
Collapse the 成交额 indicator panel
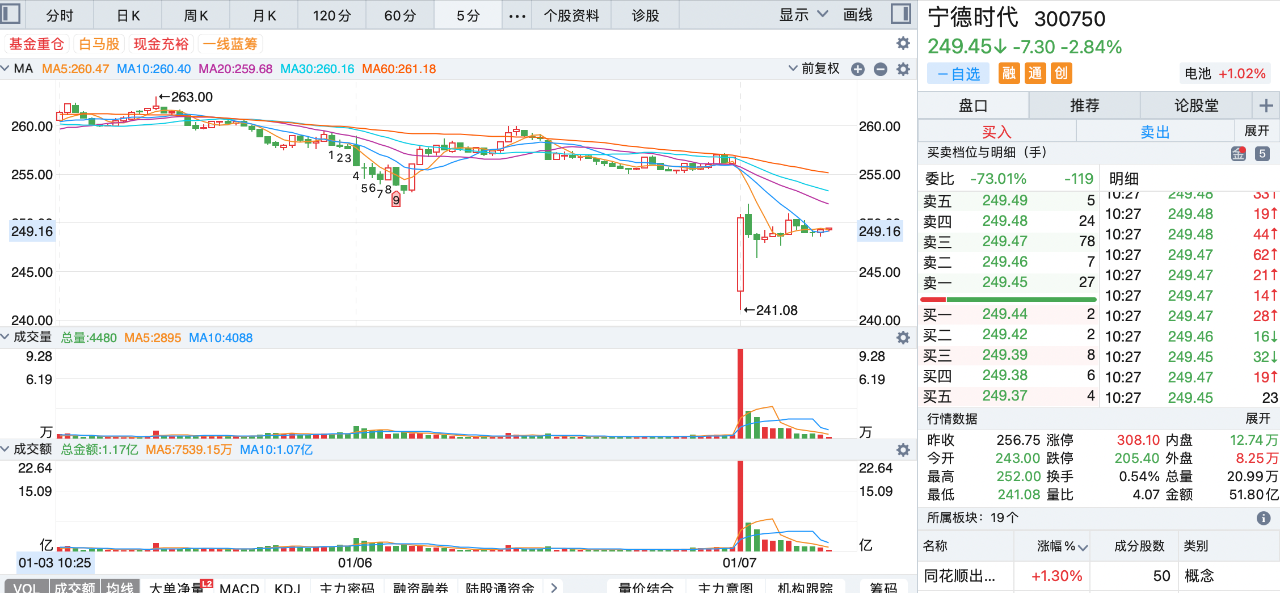(x=6, y=450)
